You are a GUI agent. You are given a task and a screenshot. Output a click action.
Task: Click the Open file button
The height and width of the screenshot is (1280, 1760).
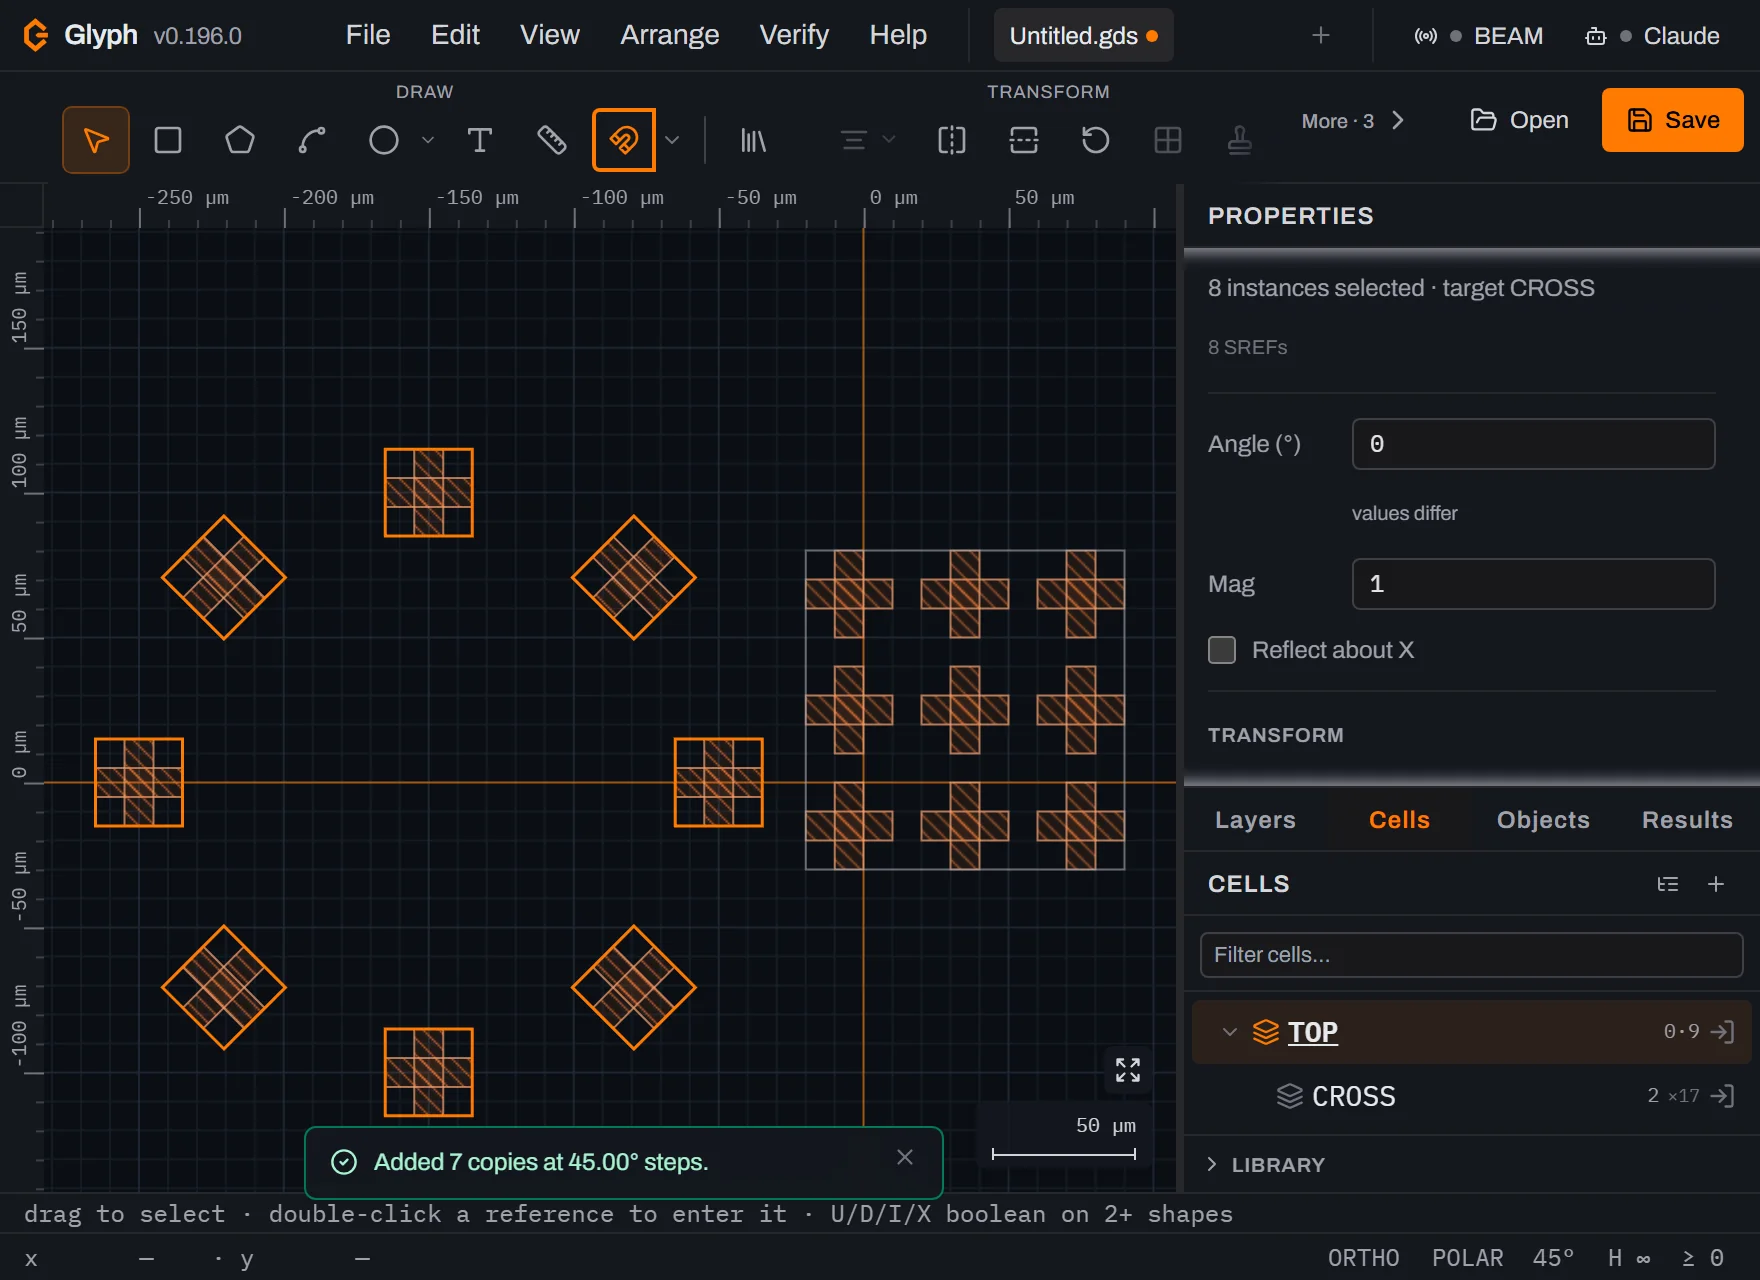(x=1519, y=120)
